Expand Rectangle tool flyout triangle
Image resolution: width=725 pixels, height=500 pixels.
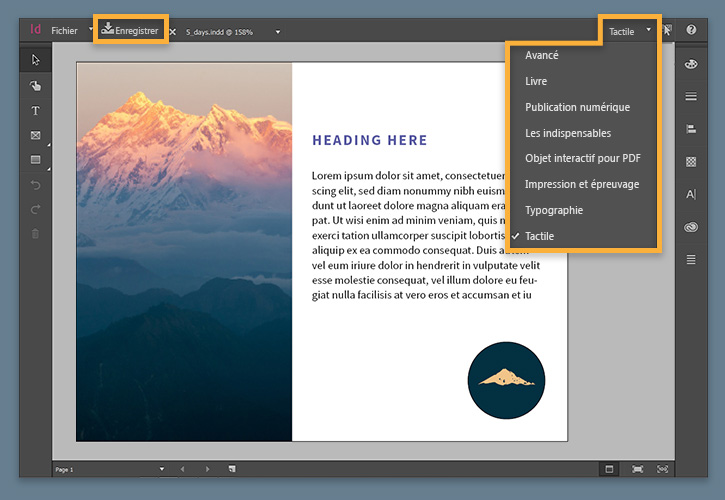pyautogui.click(x=49, y=169)
